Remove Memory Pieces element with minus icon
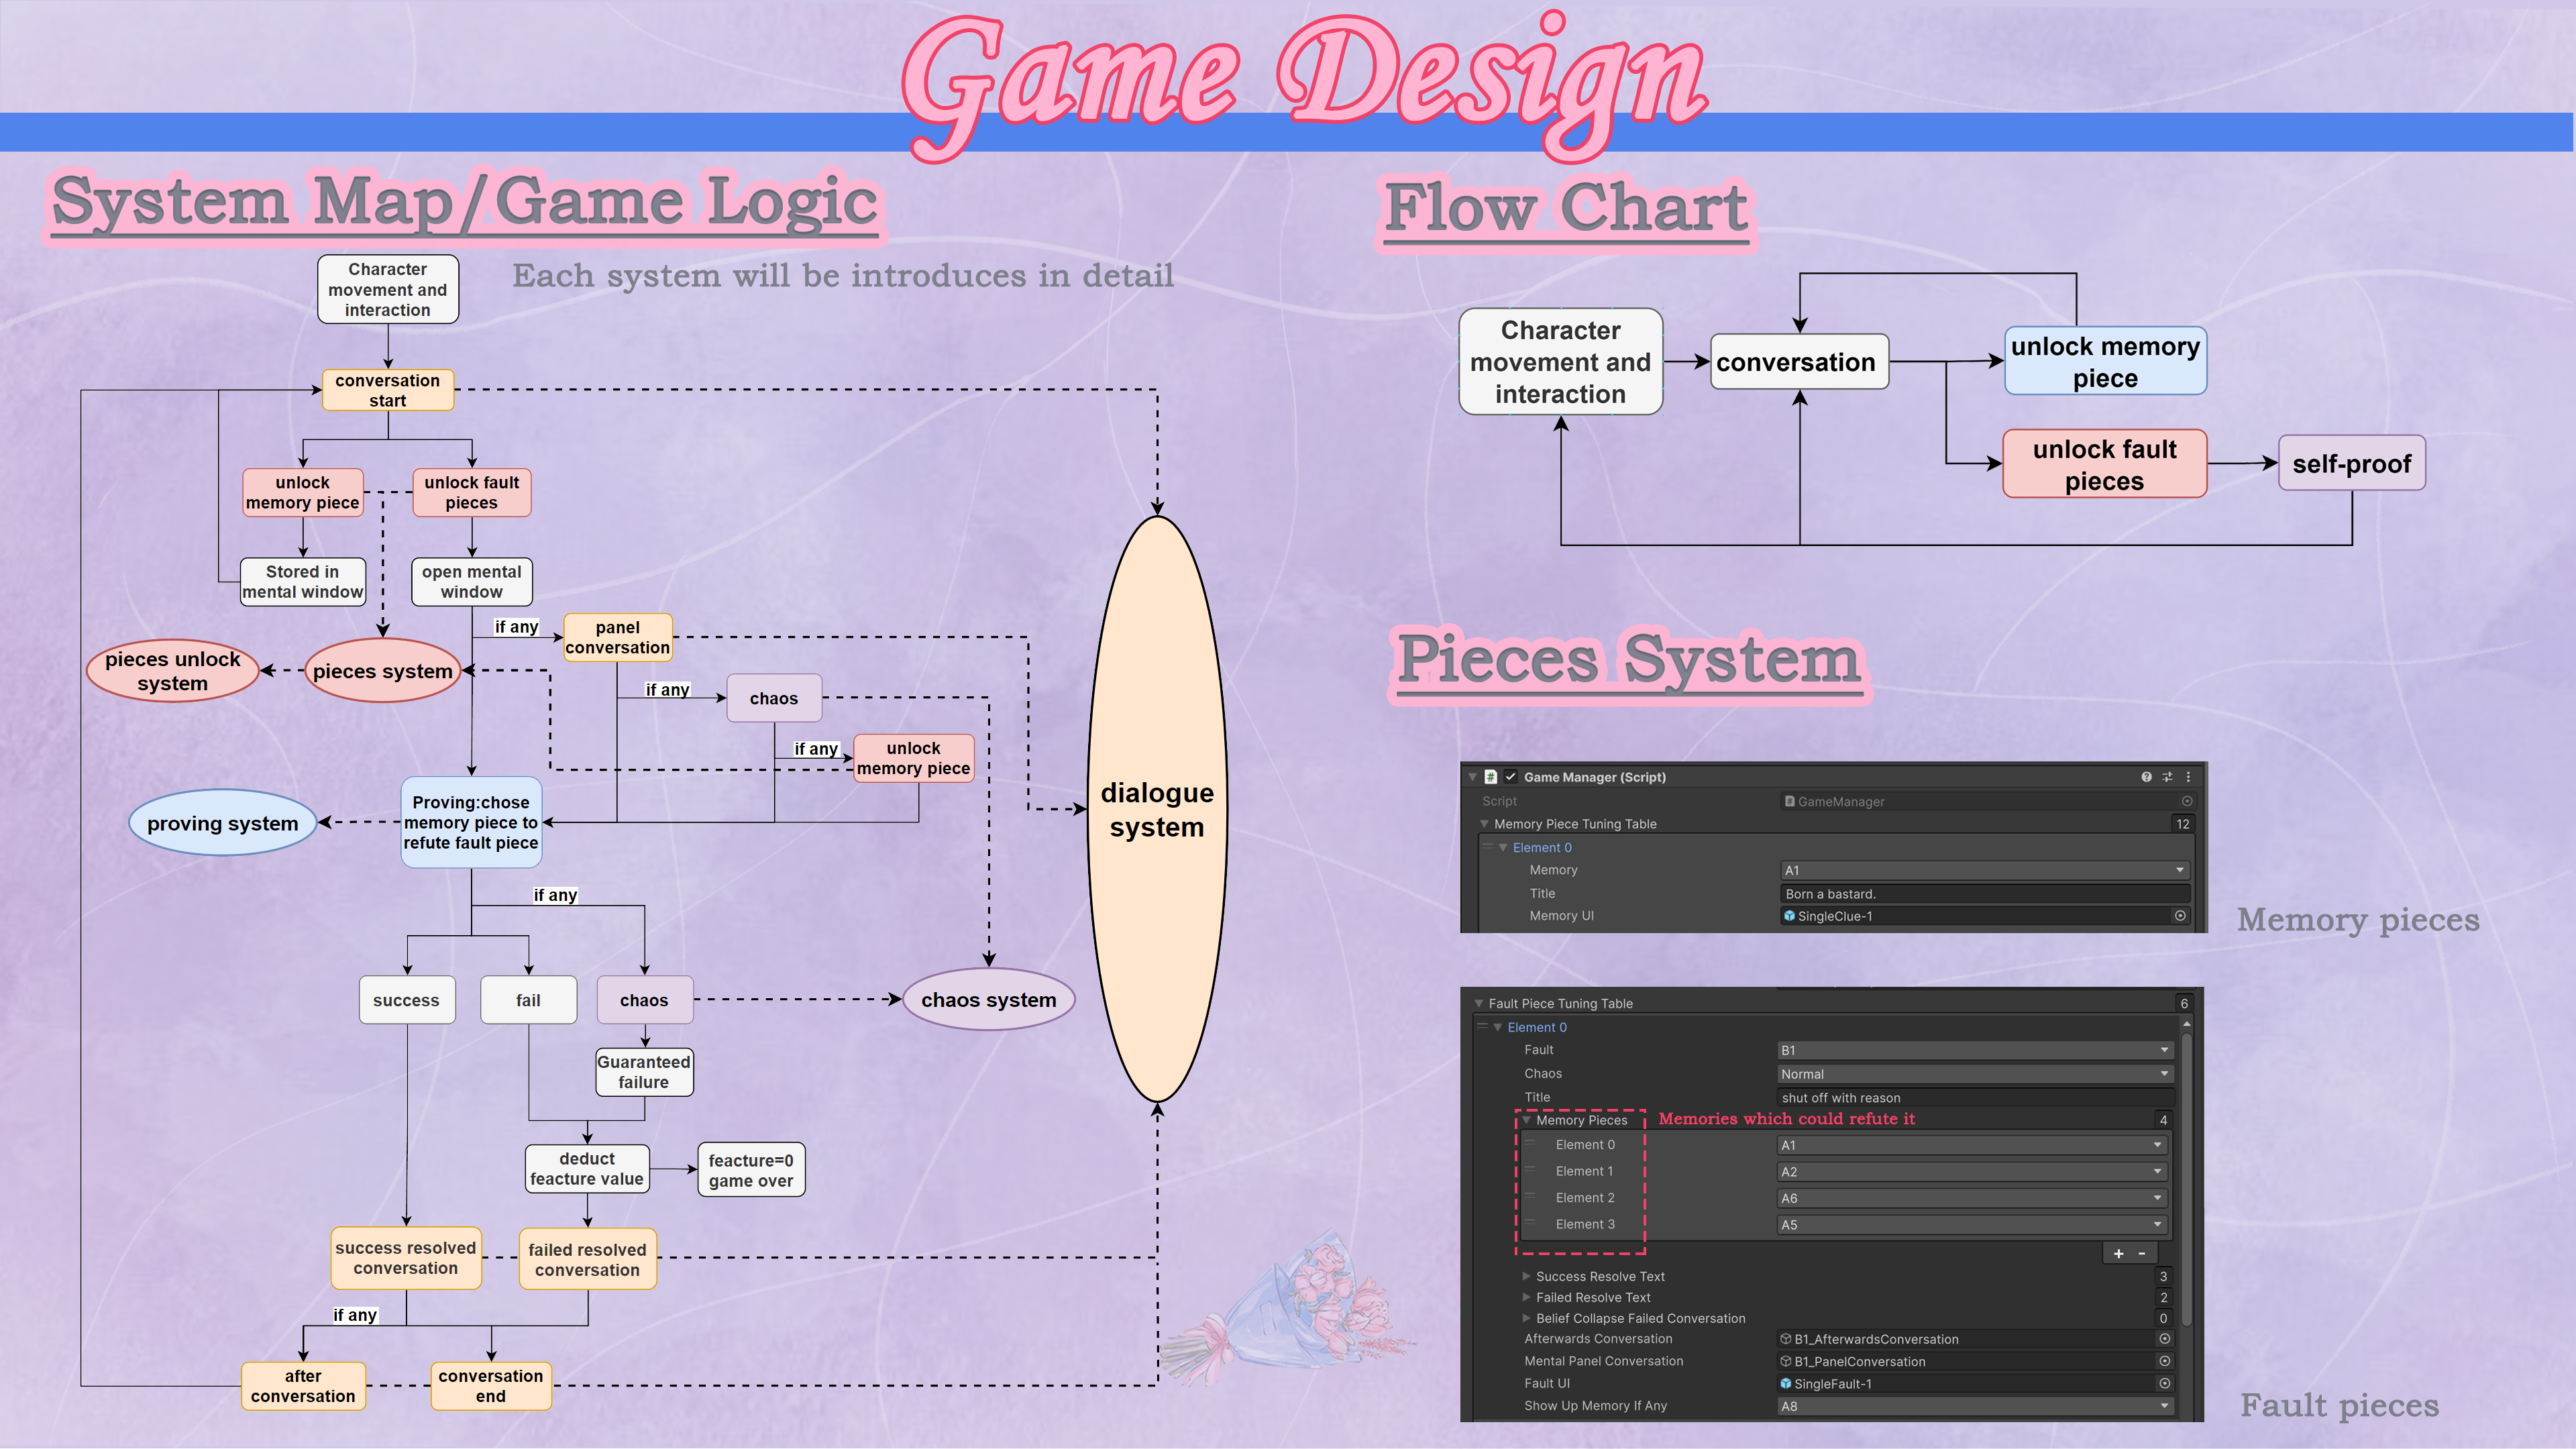 [2142, 1254]
